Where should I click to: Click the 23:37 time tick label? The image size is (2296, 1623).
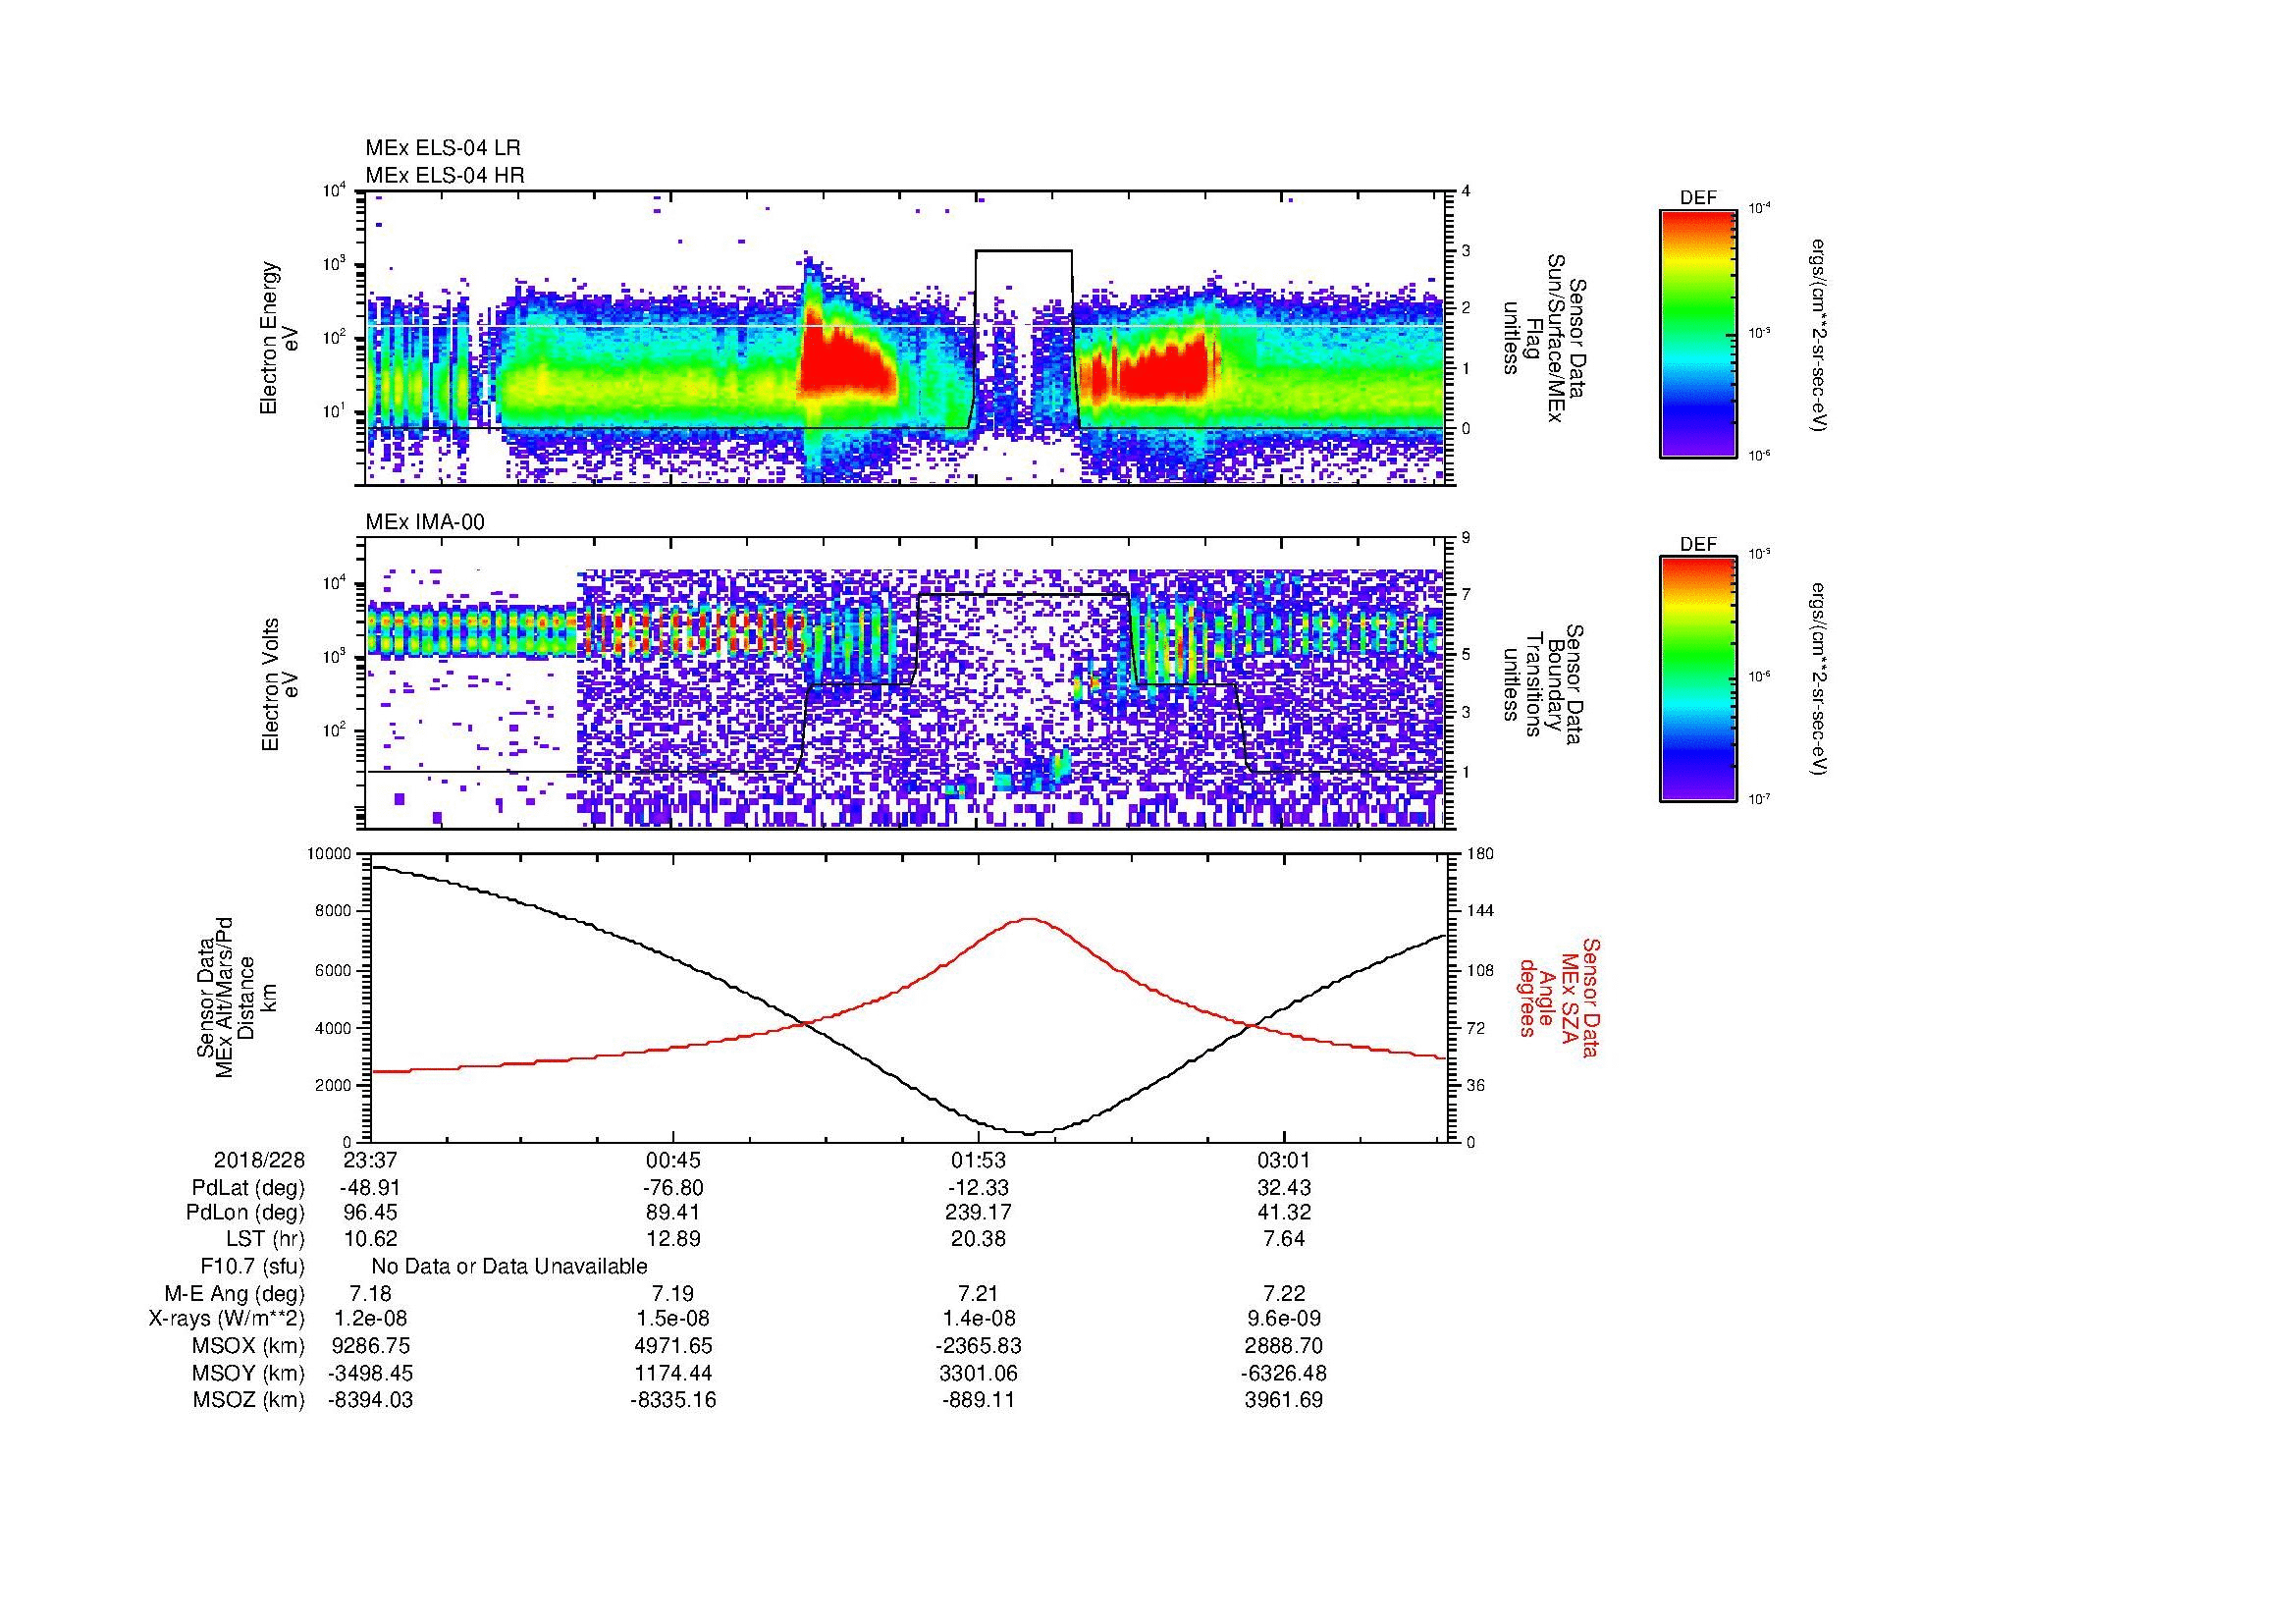(x=371, y=1160)
